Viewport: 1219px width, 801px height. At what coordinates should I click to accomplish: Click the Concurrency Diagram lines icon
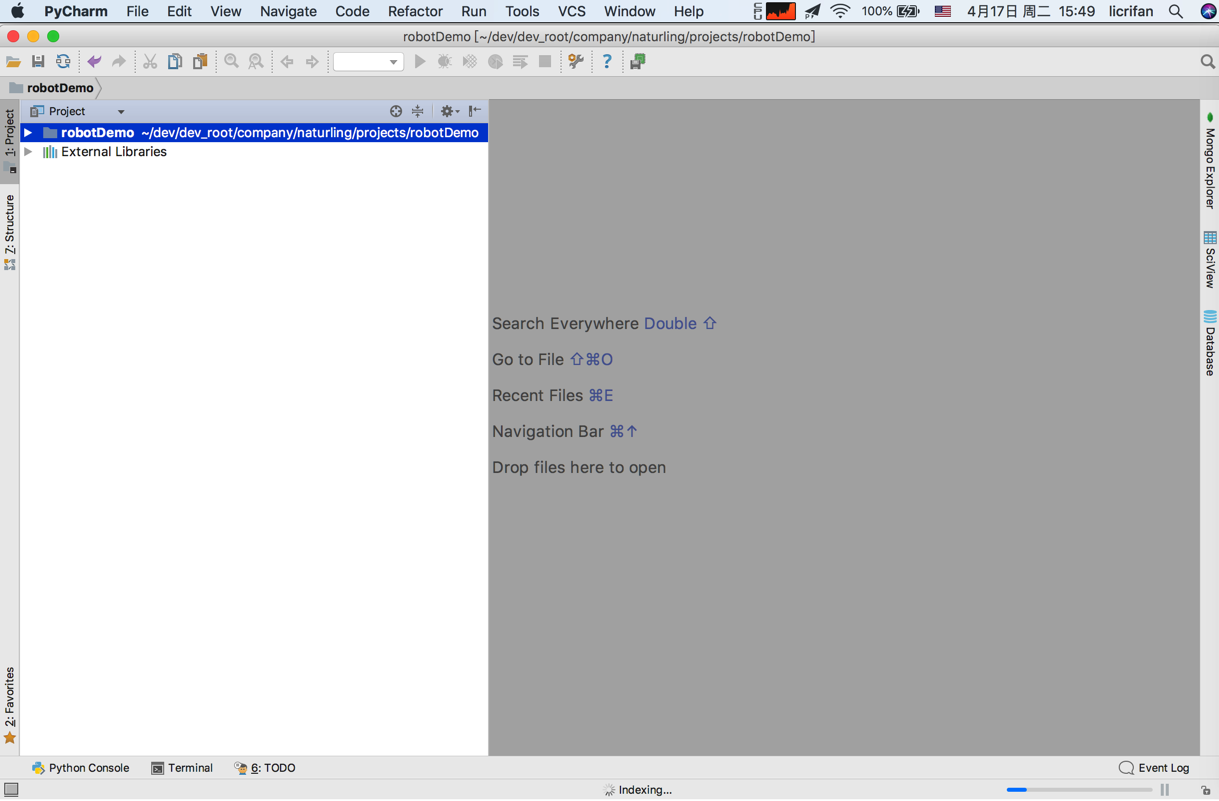[x=520, y=62]
